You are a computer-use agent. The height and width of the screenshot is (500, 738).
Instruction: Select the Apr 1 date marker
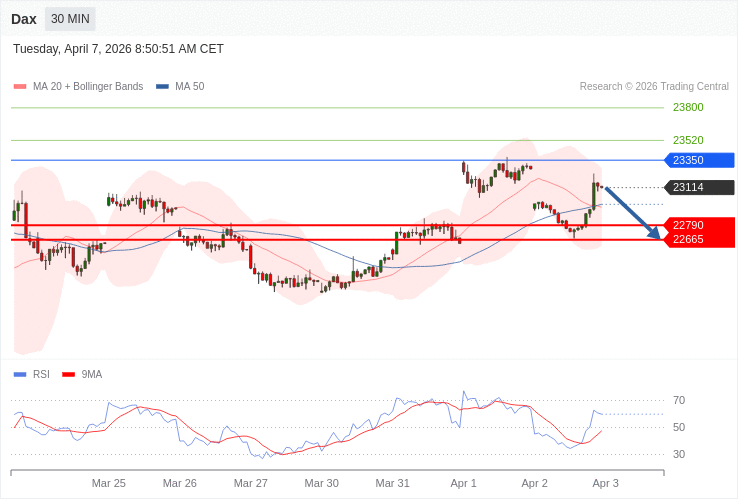tap(464, 483)
